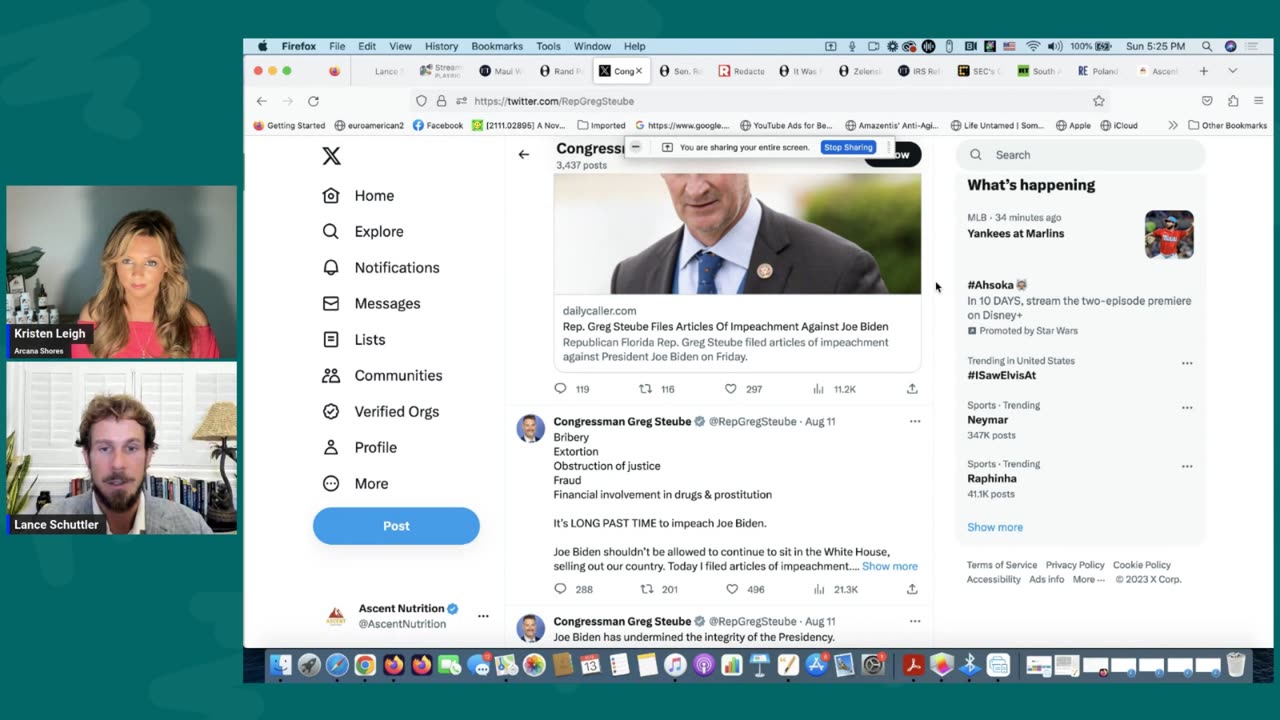Open the #ISawElvisAt trend
The height and width of the screenshot is (720, 1280).
1001,375
